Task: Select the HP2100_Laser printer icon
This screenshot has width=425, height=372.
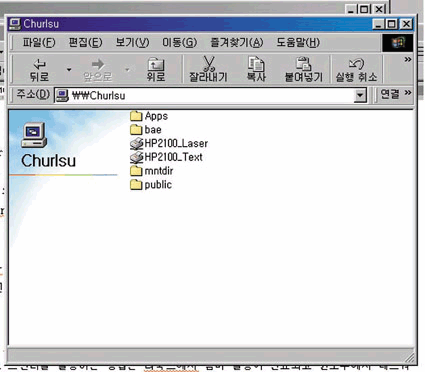Action: click(x=136, y=144)
